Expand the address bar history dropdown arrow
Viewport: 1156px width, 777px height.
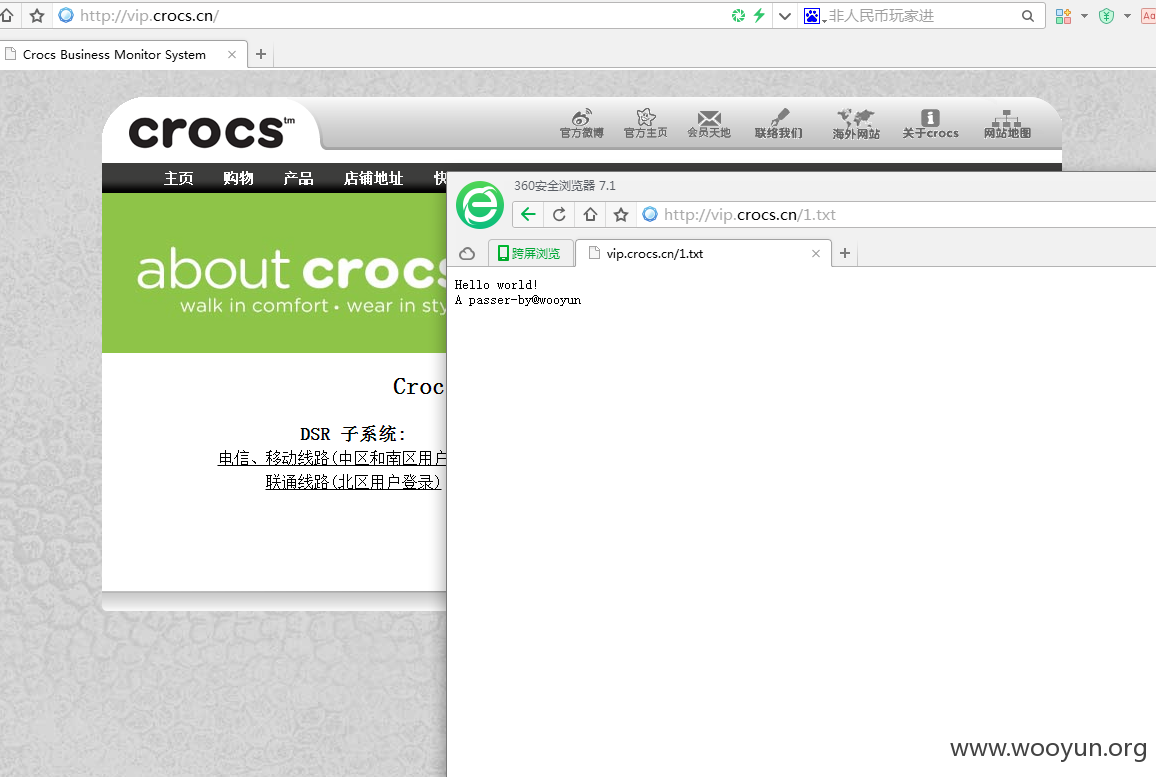point(784,16)
